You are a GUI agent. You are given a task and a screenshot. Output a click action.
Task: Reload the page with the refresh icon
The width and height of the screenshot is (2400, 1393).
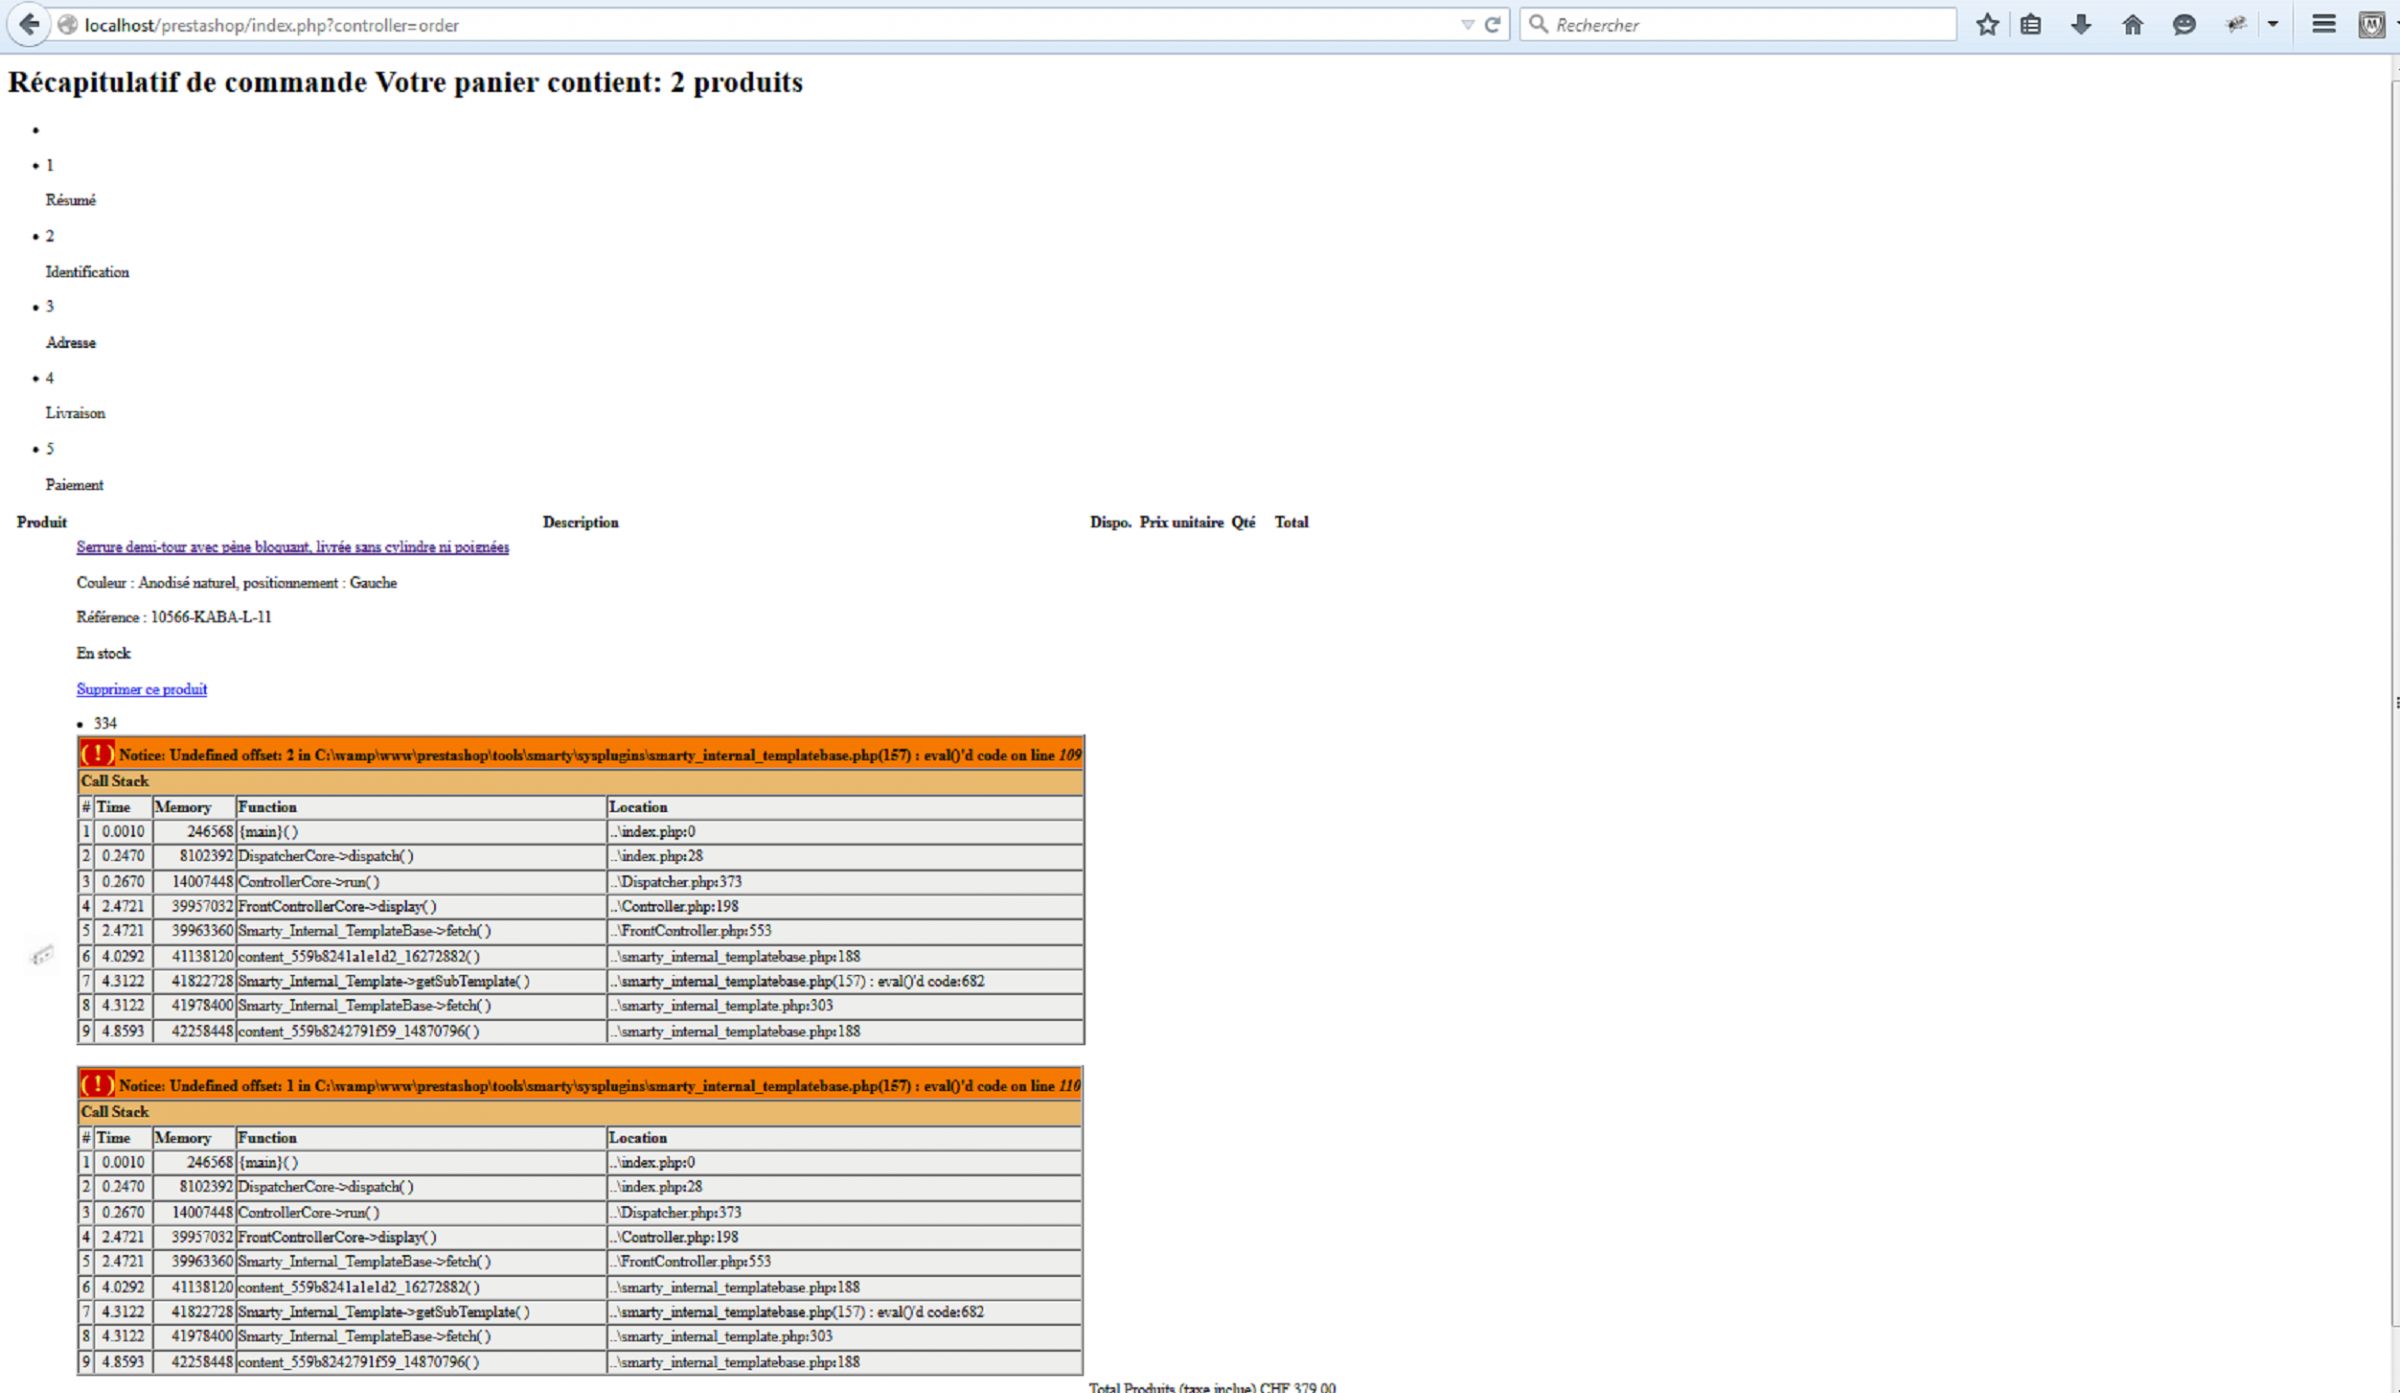(x=1492, y=25)
